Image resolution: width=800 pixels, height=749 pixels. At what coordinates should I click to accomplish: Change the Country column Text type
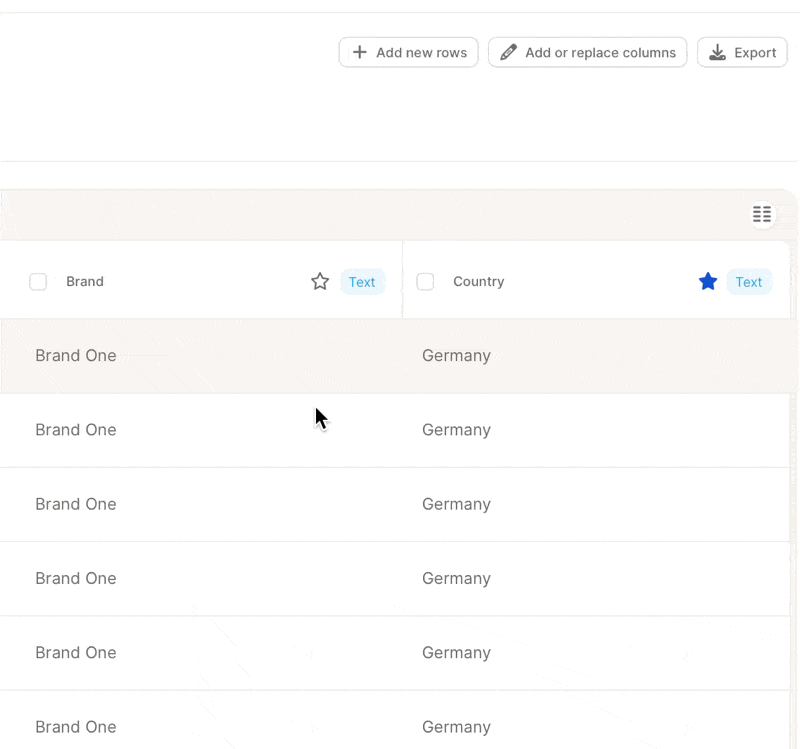749,282
